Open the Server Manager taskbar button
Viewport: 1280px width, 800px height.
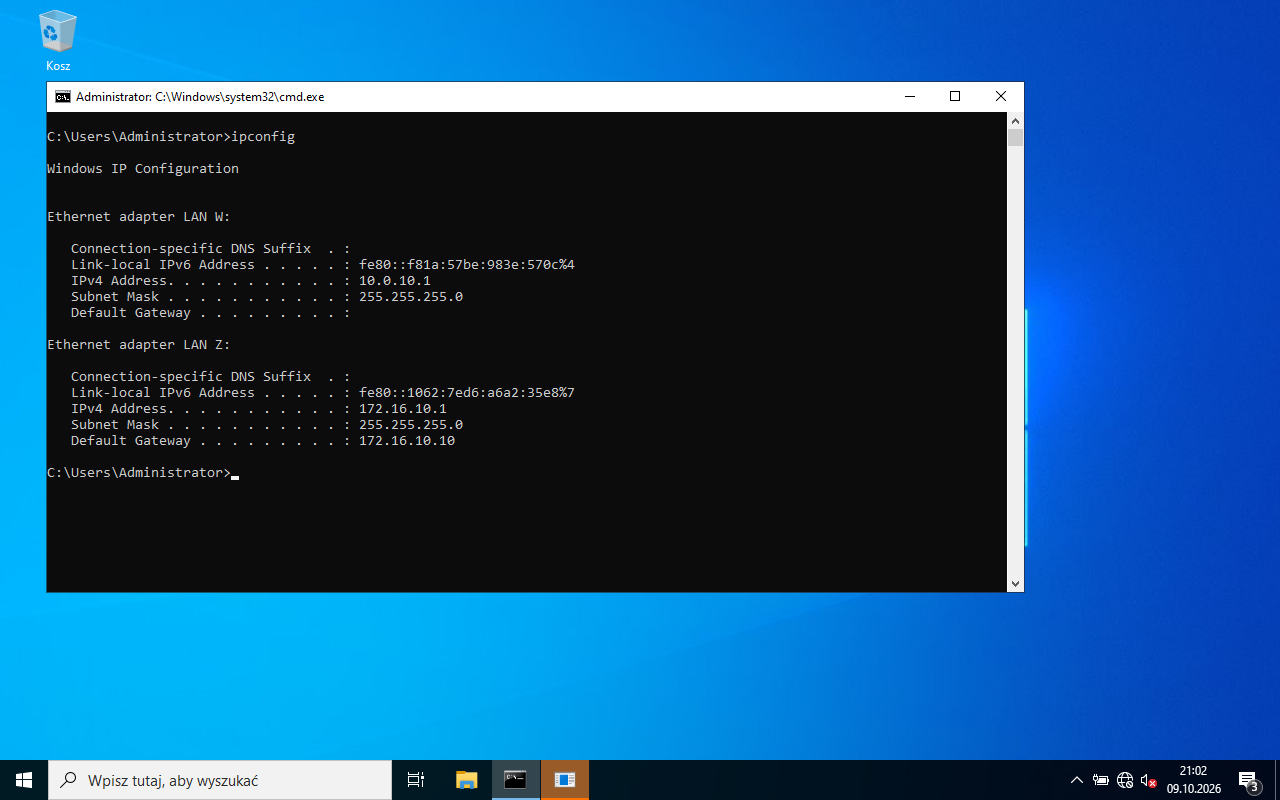[x=565, y=780]
